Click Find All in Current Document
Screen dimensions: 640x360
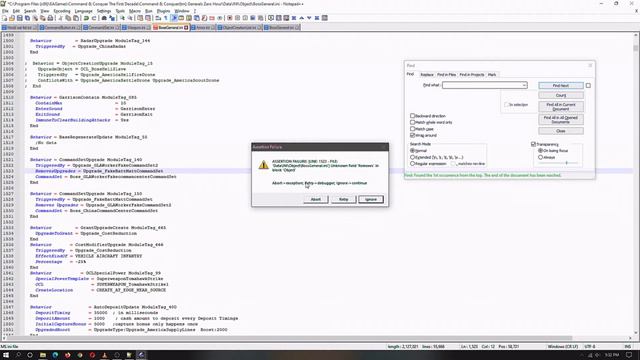561,107
